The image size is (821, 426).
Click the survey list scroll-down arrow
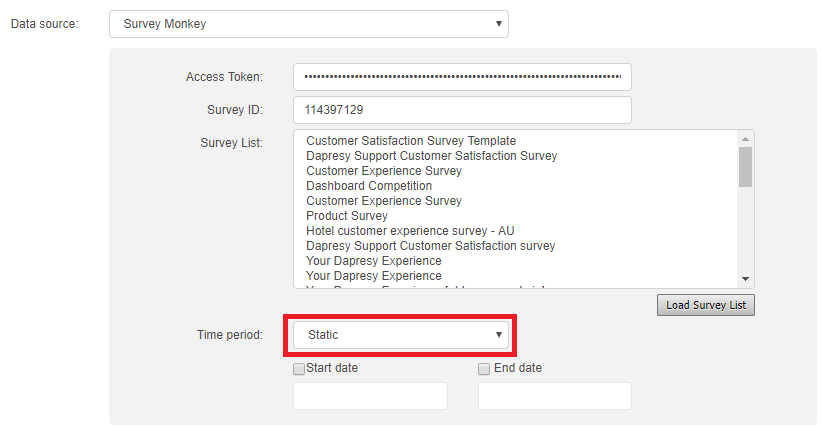point(746,279)
